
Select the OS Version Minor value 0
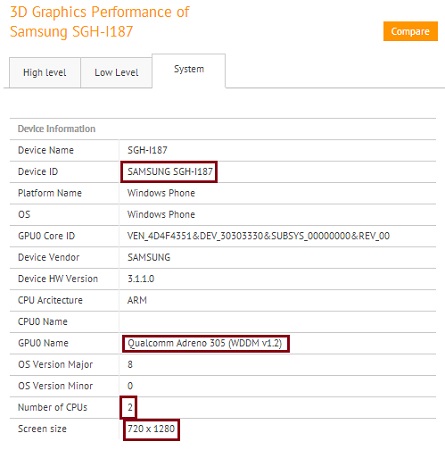click(x=130, y=386)
